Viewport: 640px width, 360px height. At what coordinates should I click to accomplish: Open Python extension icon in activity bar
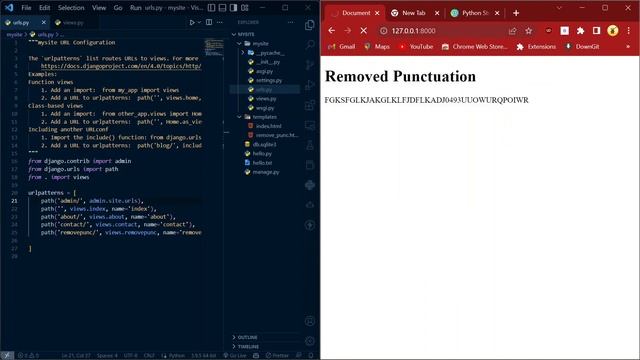pyautogui.click(x=310, y=185)
